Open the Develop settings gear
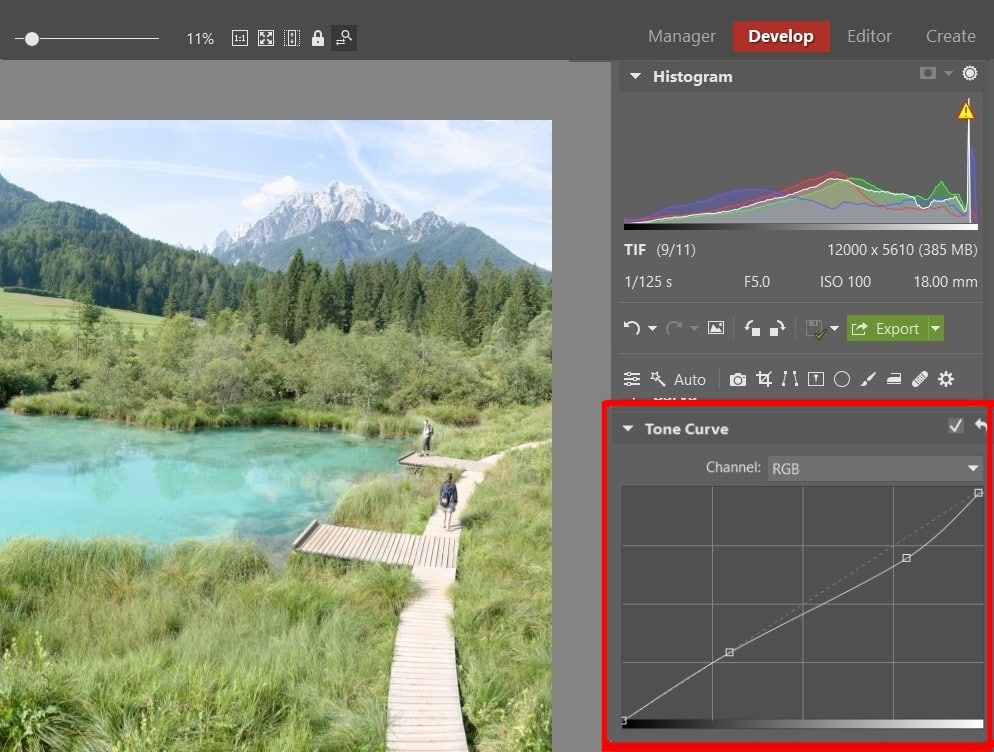Screen dimensions: 994x752 pyautogui.click(x=946, y=379)
